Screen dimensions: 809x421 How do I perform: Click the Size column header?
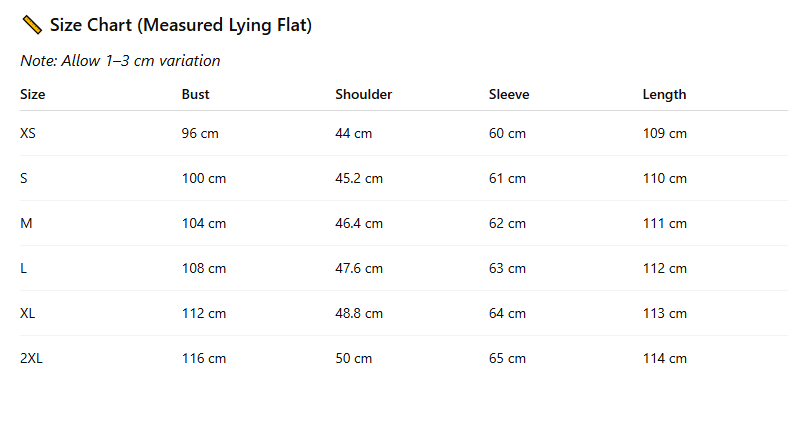point(33,95)
